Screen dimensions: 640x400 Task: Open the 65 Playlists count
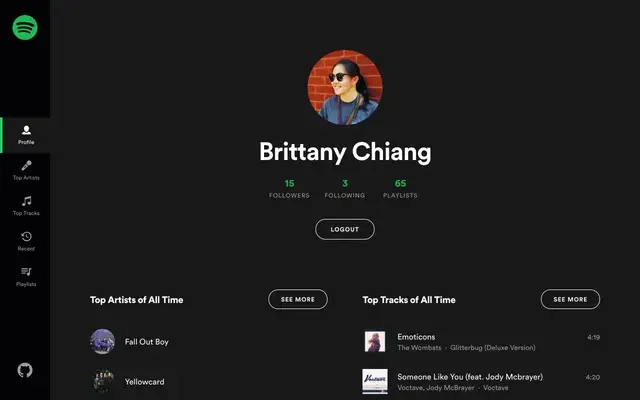[x=400, y=188]
